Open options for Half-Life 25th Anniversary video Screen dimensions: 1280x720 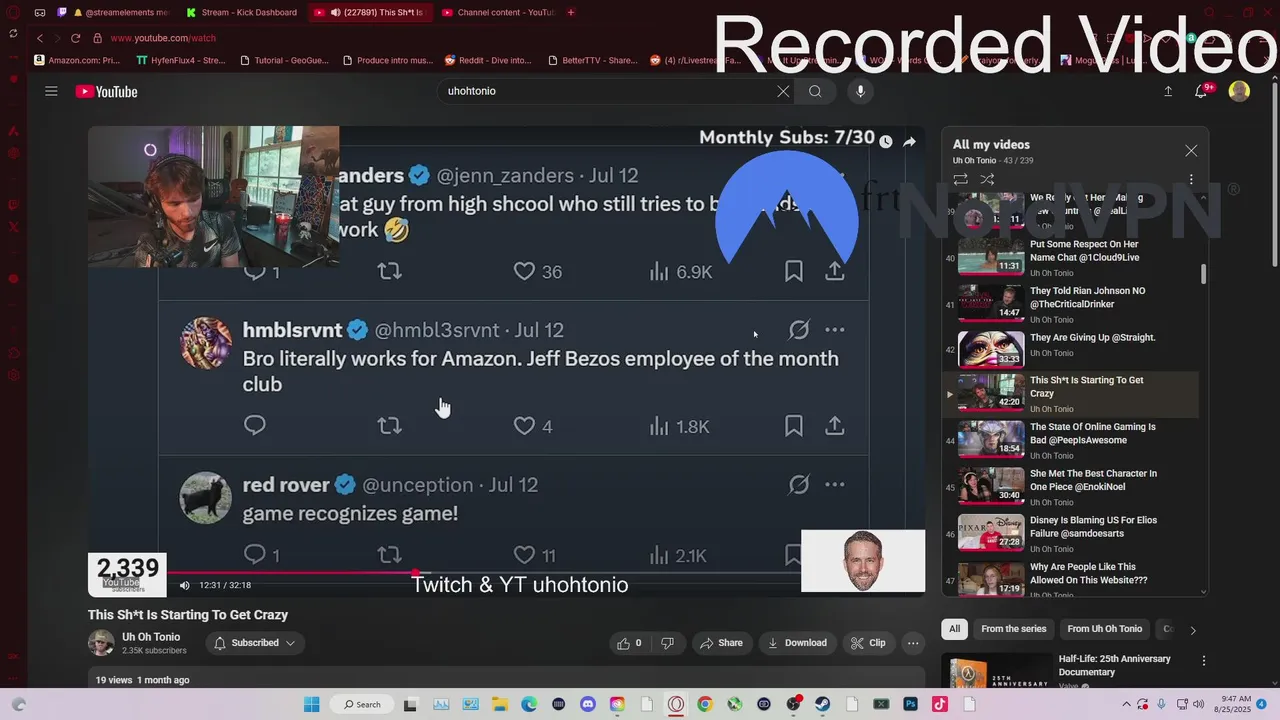[1204, 661]
